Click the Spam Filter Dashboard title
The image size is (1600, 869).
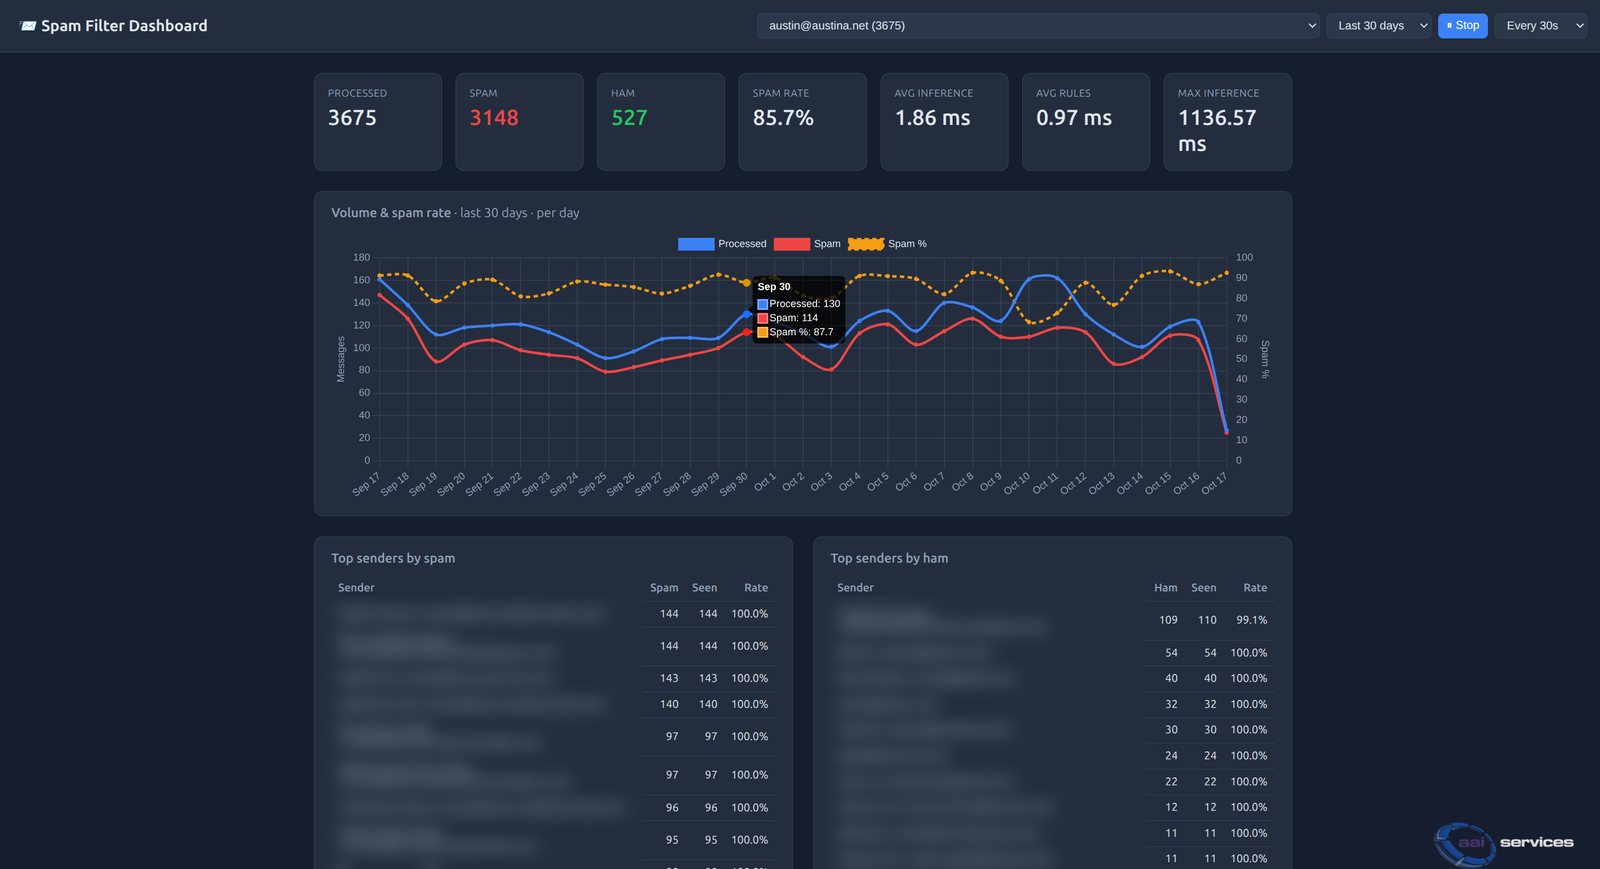[x=124, y=26]
